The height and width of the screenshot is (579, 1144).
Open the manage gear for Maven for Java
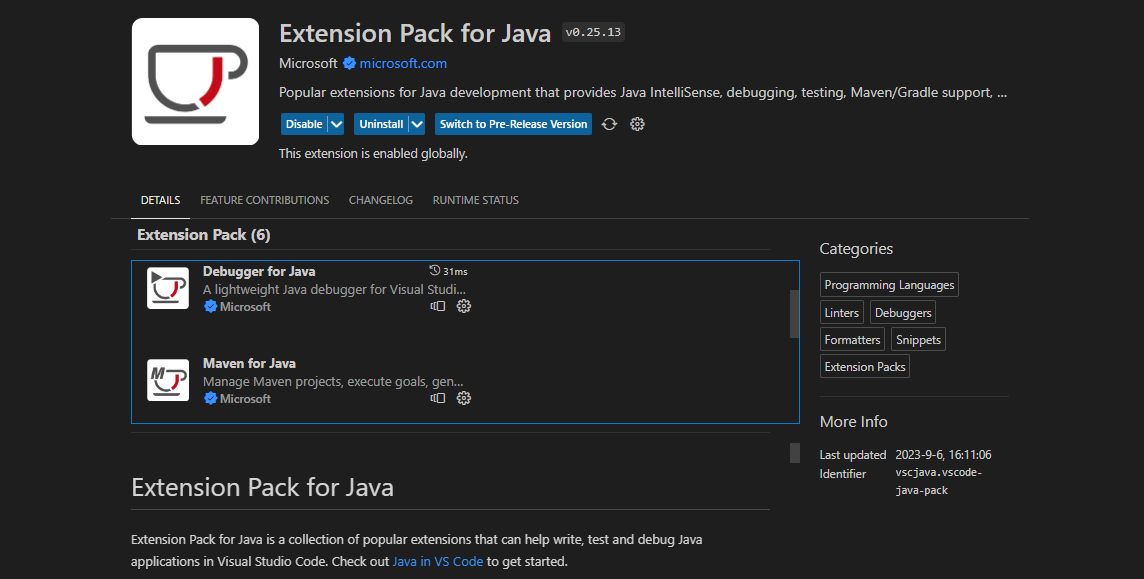pyautogui.click(x=463, y=398)
